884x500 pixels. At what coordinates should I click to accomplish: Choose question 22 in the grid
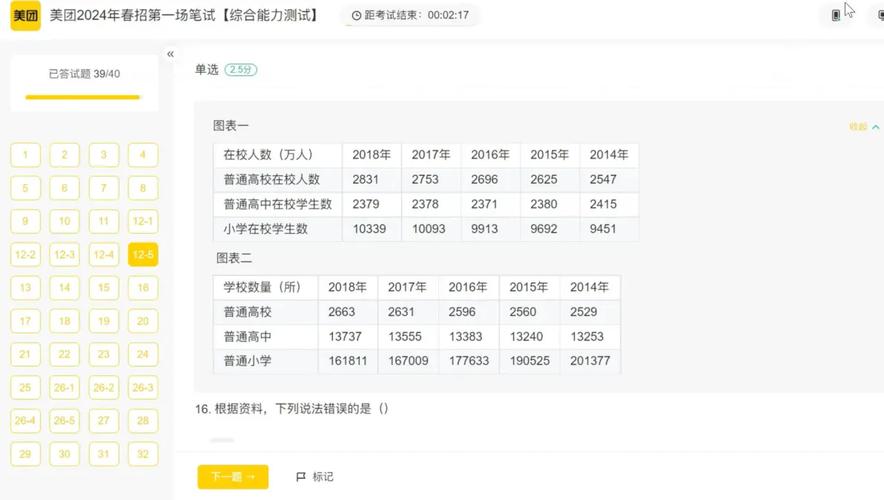64,355
